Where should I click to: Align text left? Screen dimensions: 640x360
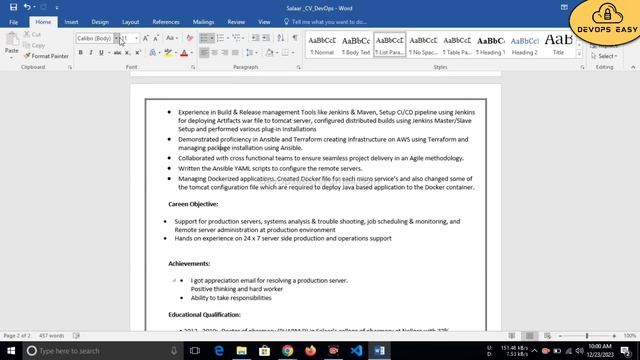point(204,53)
